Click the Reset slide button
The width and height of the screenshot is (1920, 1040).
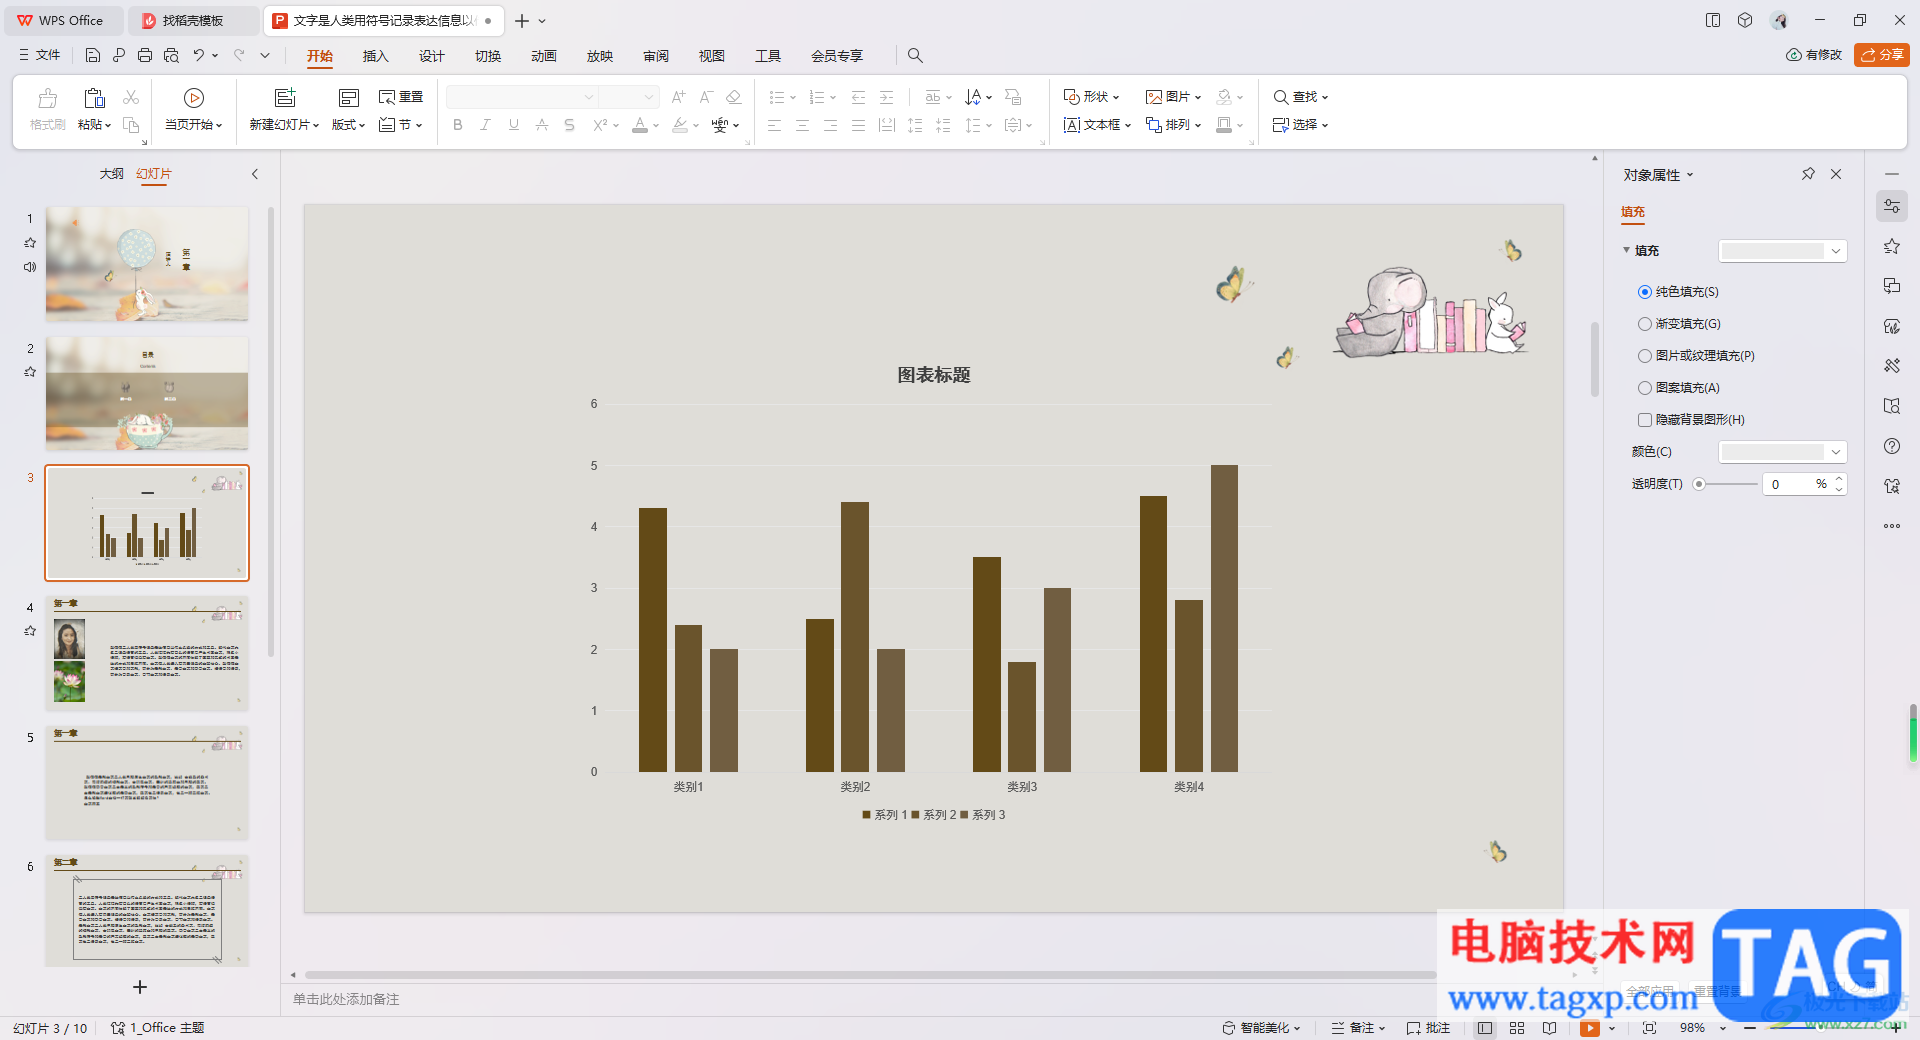[x=401, y=97]
